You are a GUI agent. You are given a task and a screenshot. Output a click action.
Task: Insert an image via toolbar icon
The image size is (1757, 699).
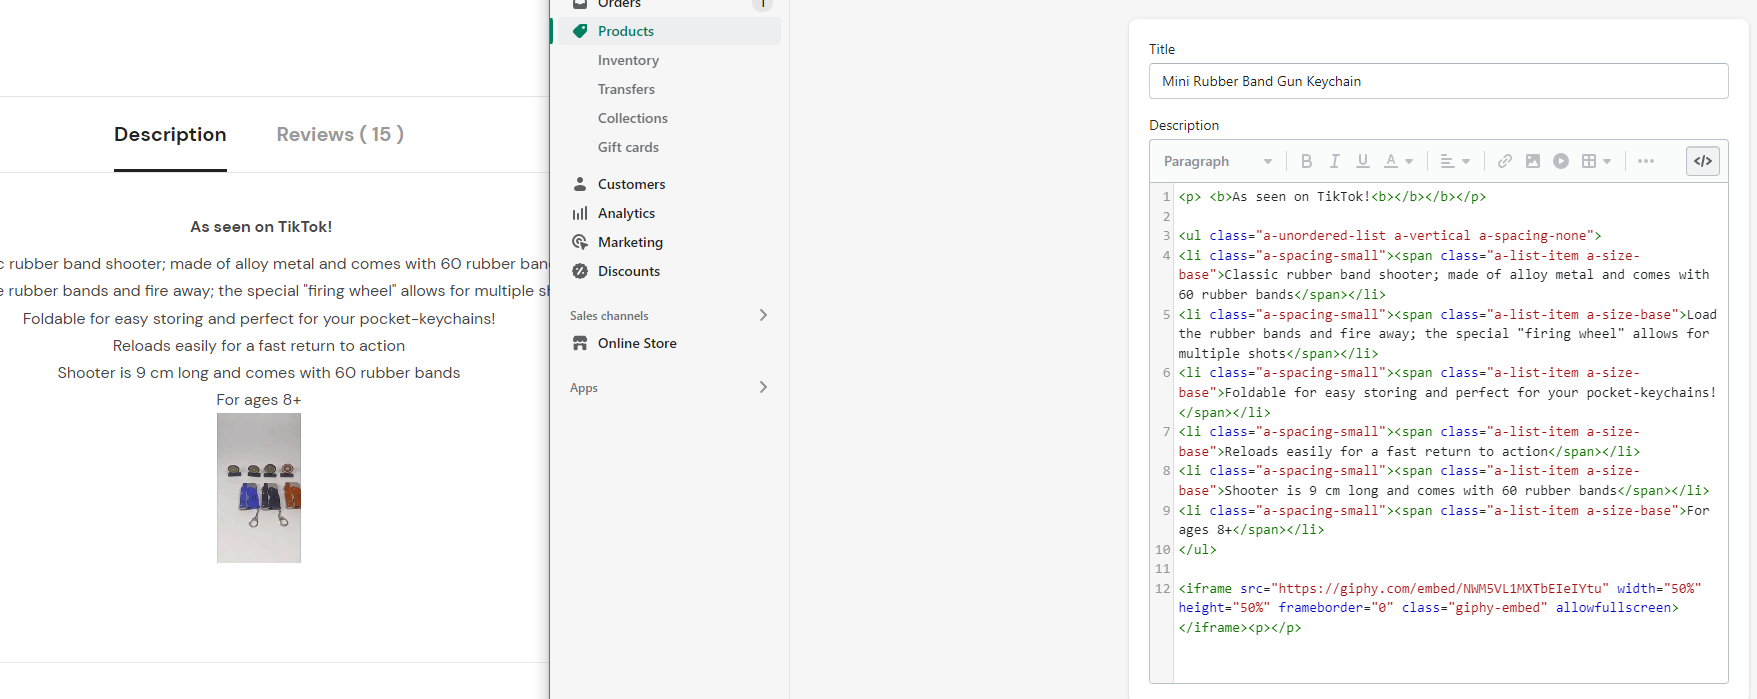[1532, 161]
